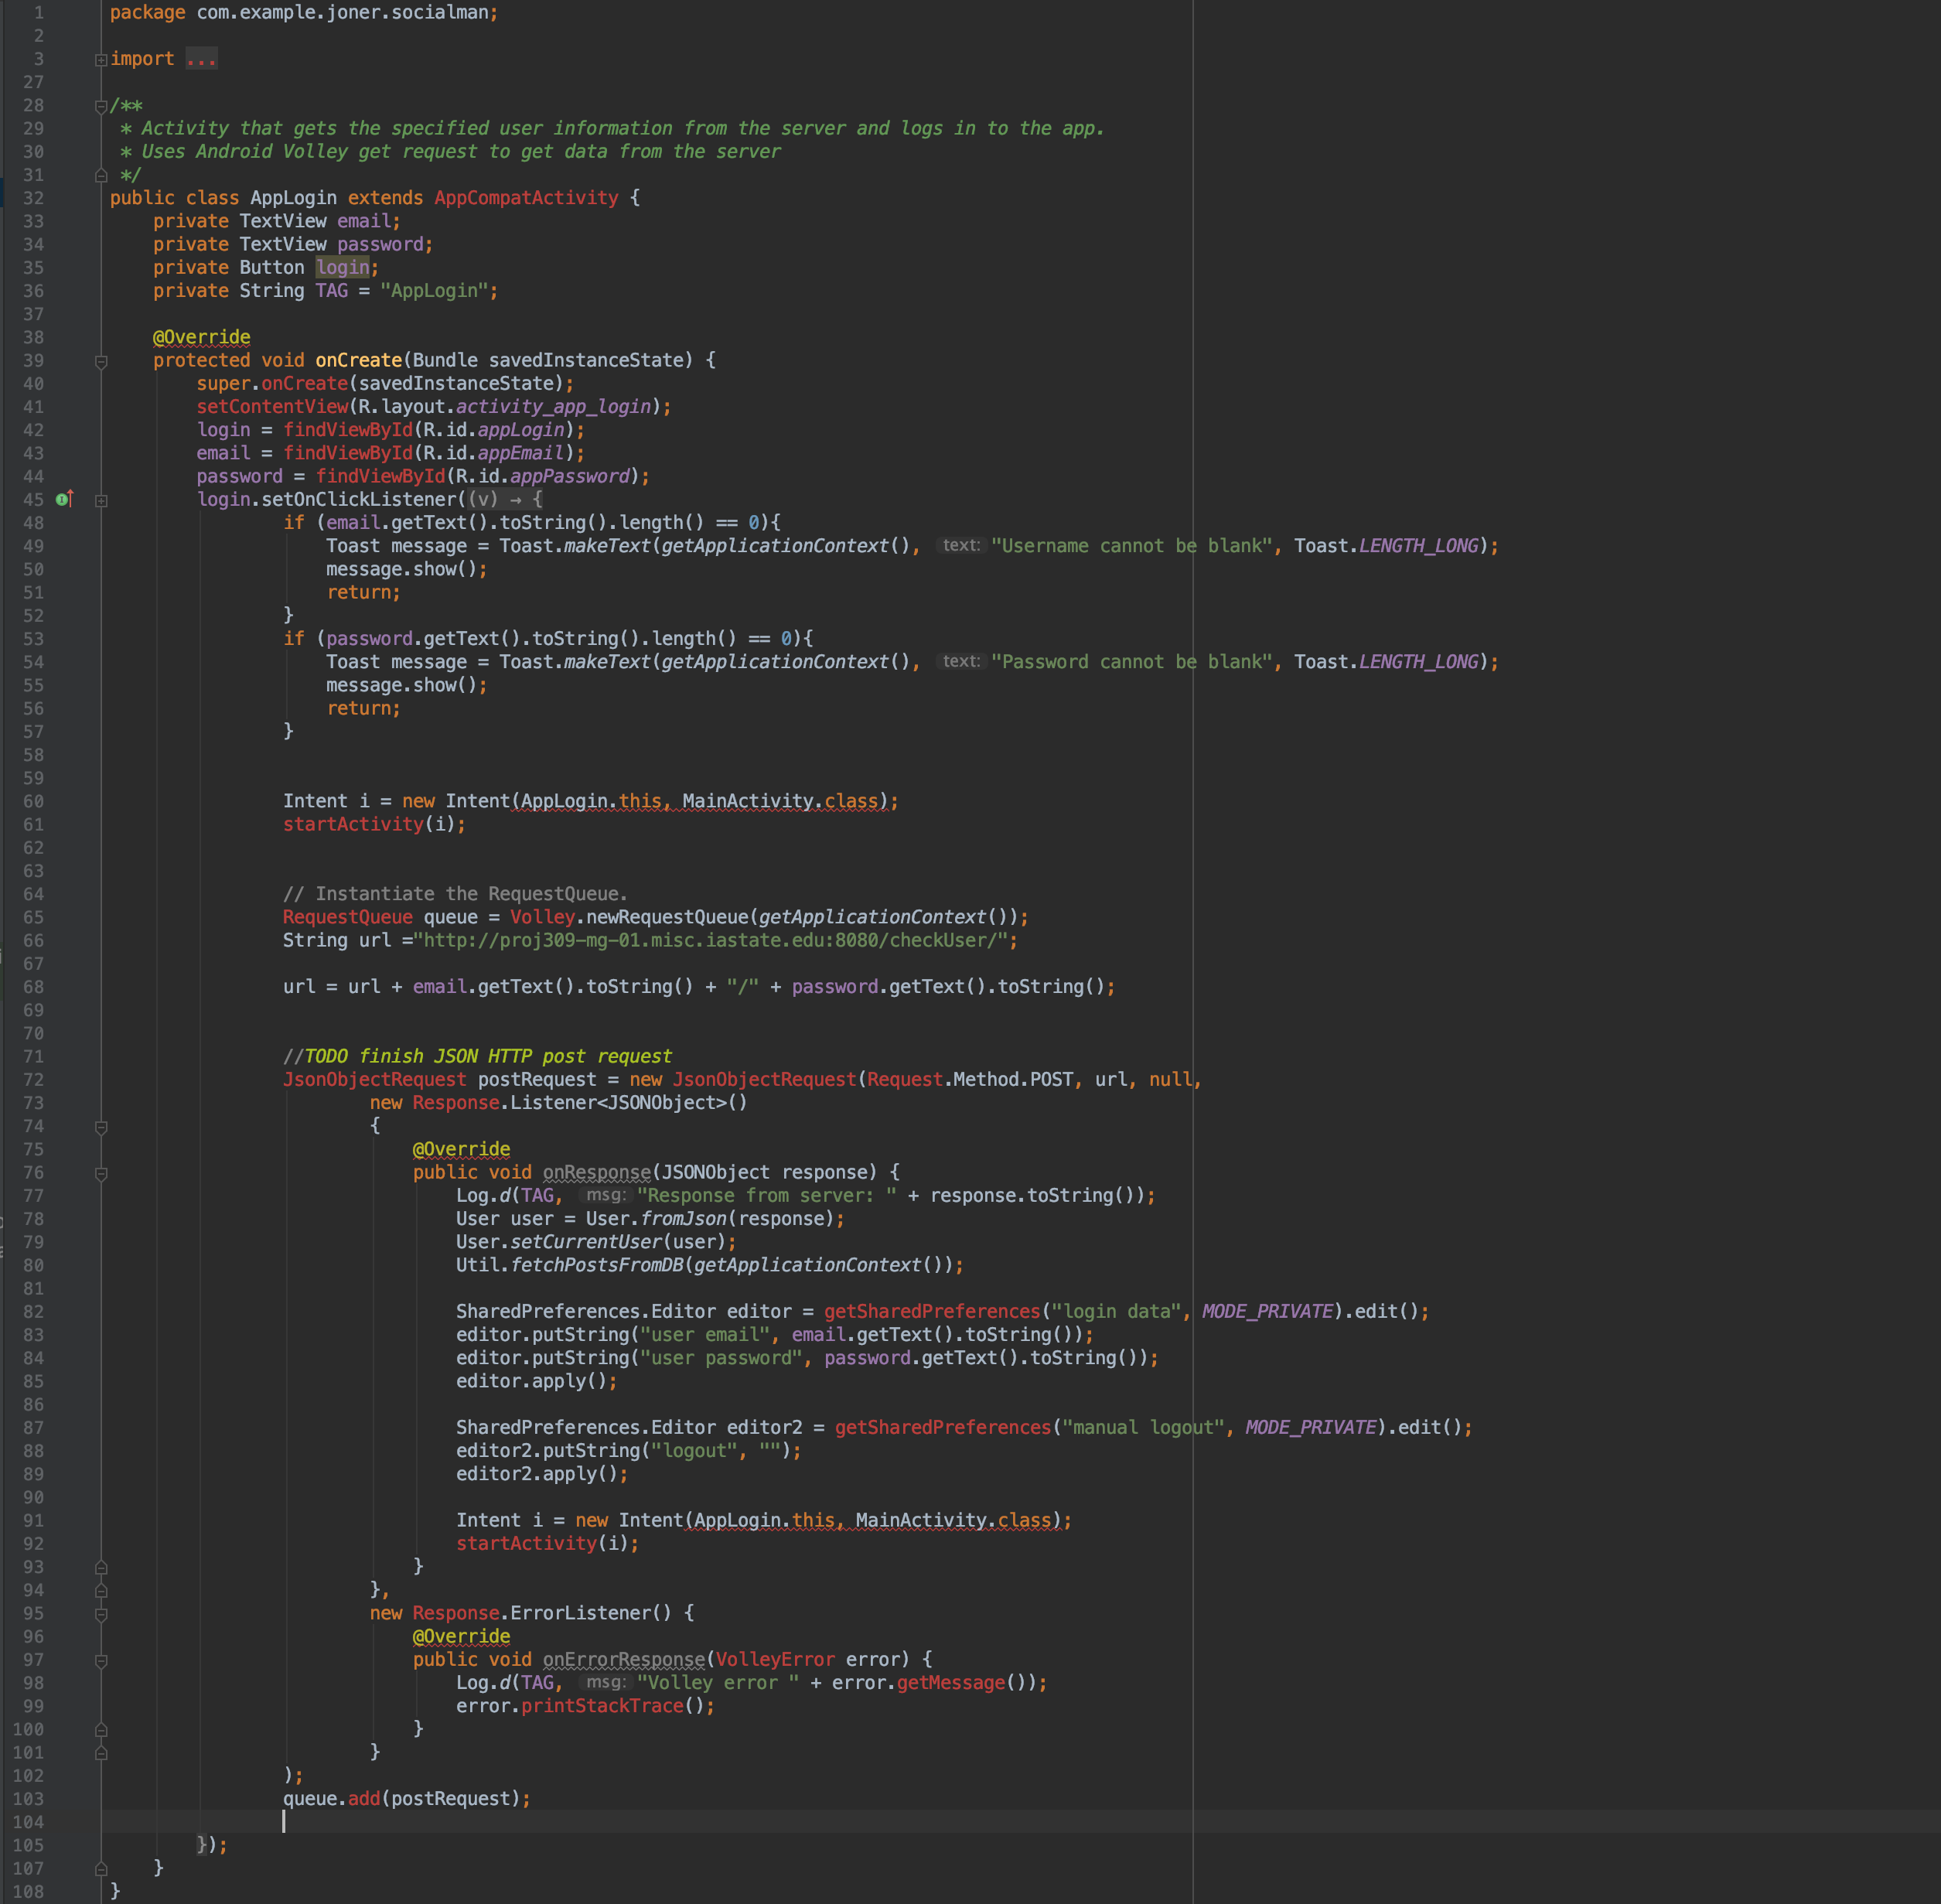
Task: Collapse the onCreate method fold on line 39
Action: pyautogui.click(x=101, y=361)
